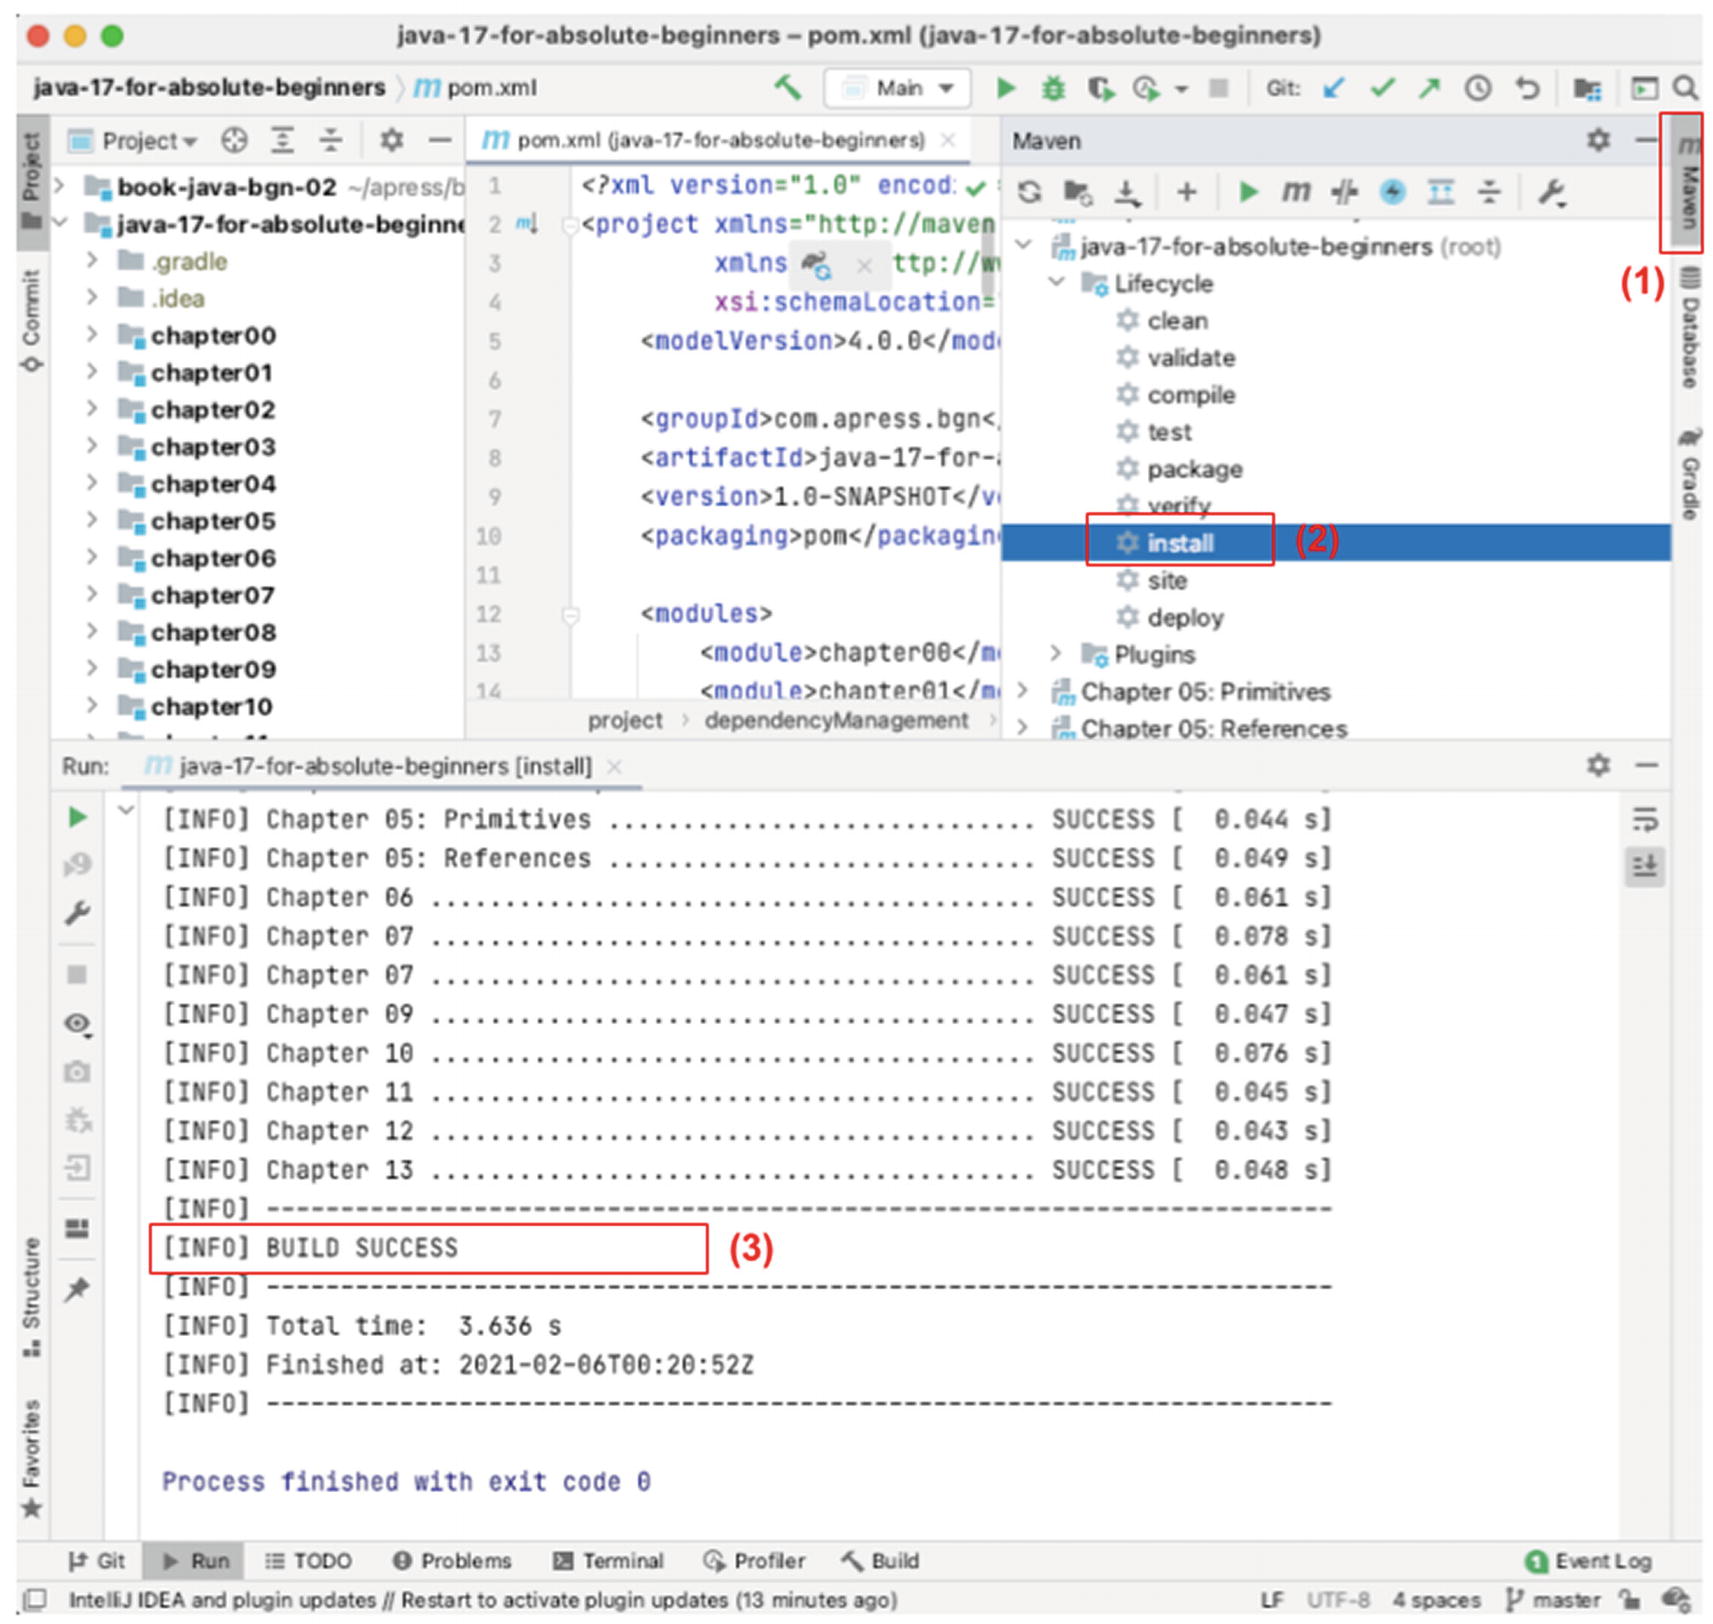The height and width of the screenshot is (1624, 1713).
Task: Toggle skip tests mode lightning icon
Action: coord(1392,191)
